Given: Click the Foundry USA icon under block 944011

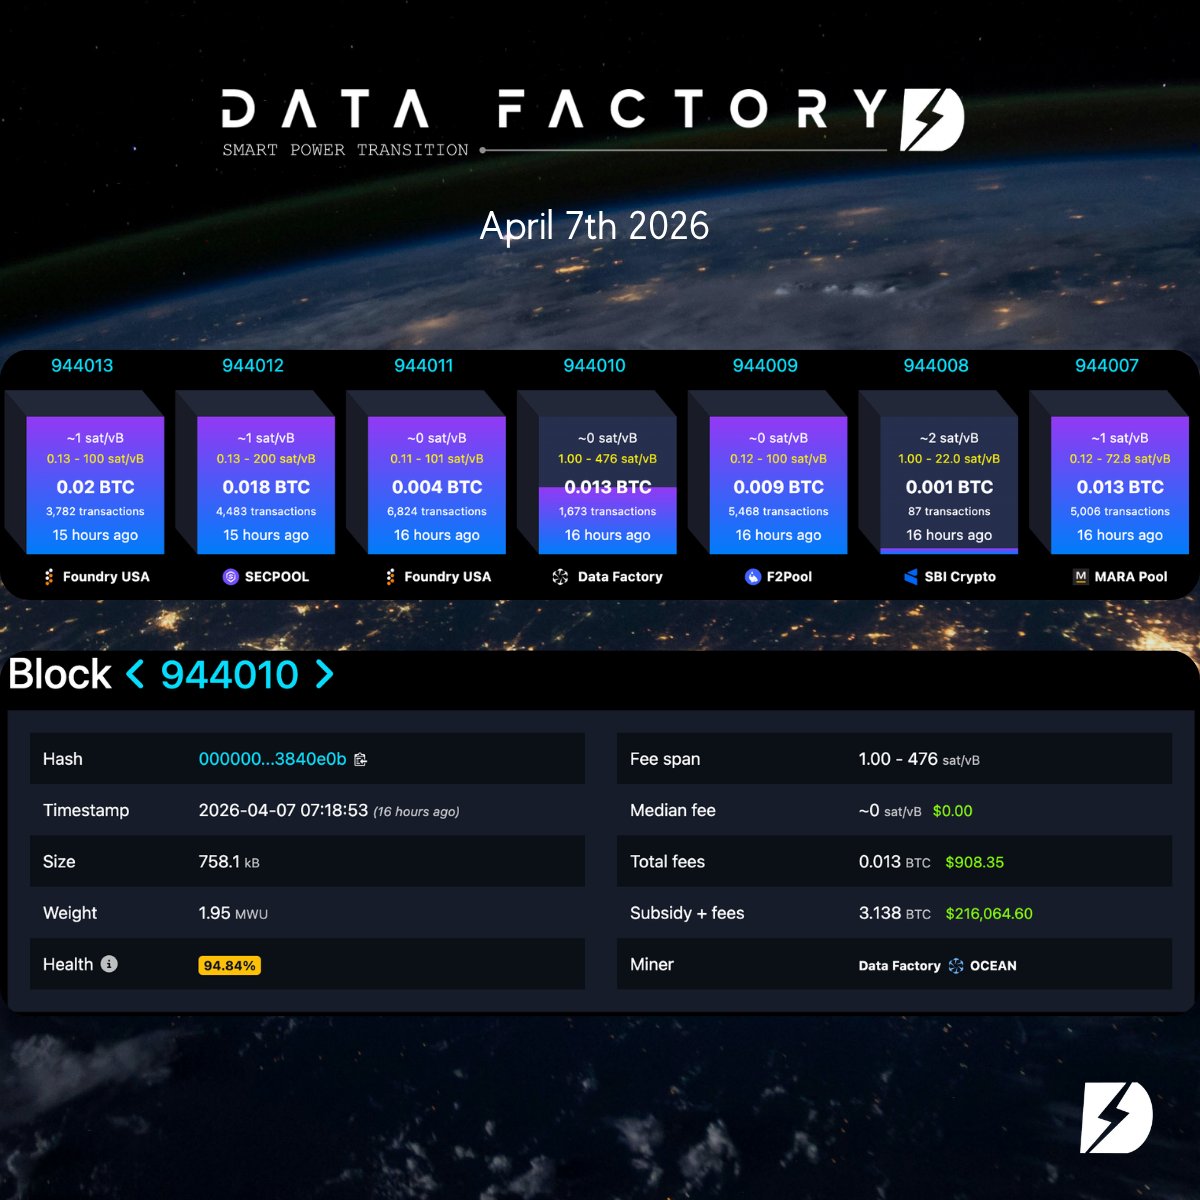Looking at the screenshot, I should coord(391,577).
